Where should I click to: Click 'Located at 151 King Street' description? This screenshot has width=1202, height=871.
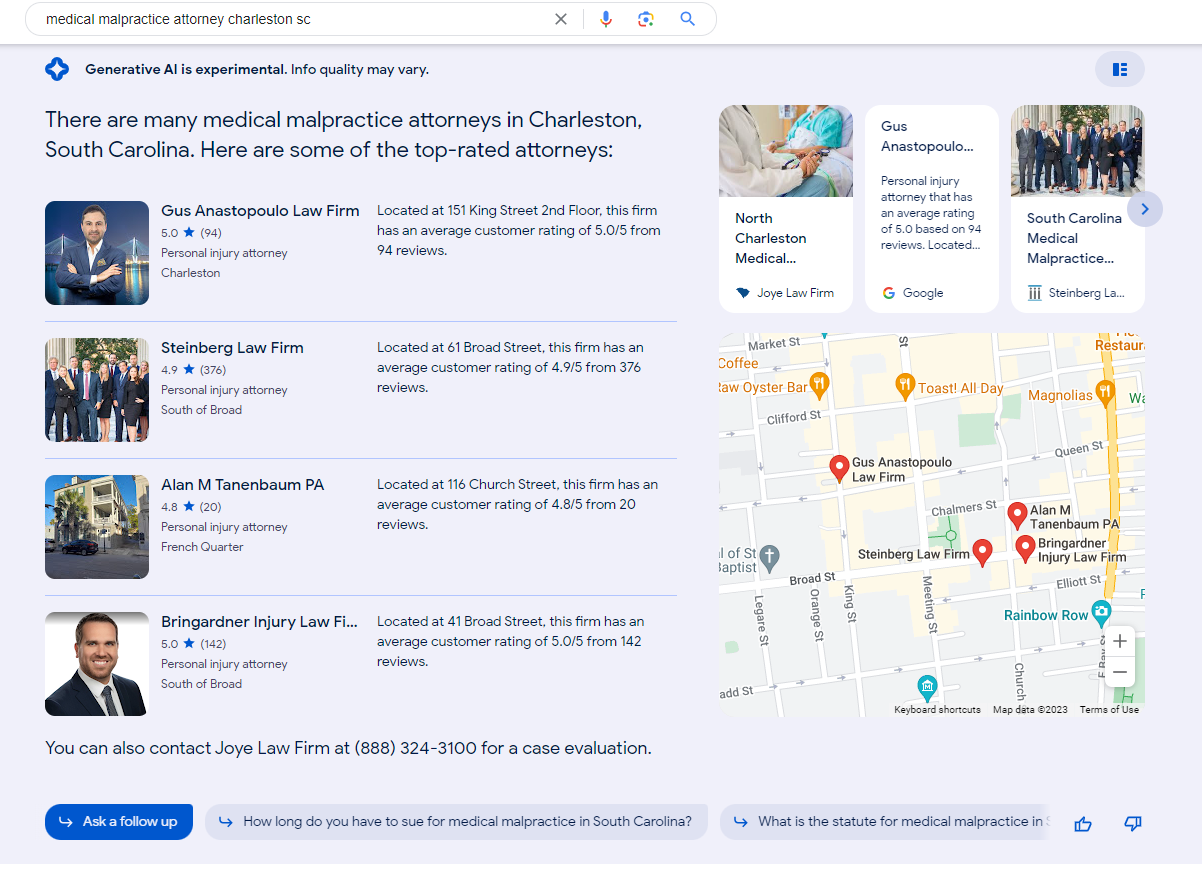click(x=519, y=231)
